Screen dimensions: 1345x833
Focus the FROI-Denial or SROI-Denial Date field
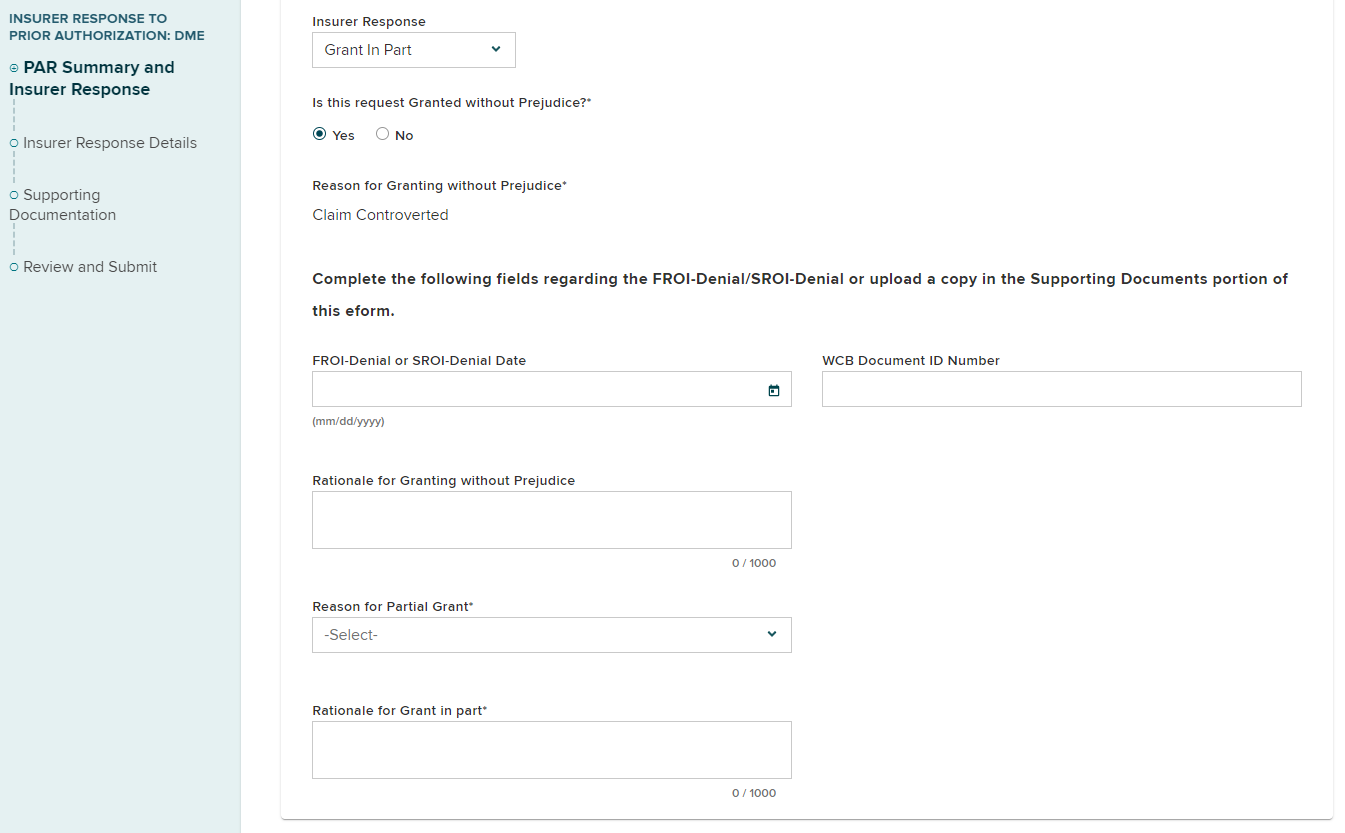coord(535,389)
